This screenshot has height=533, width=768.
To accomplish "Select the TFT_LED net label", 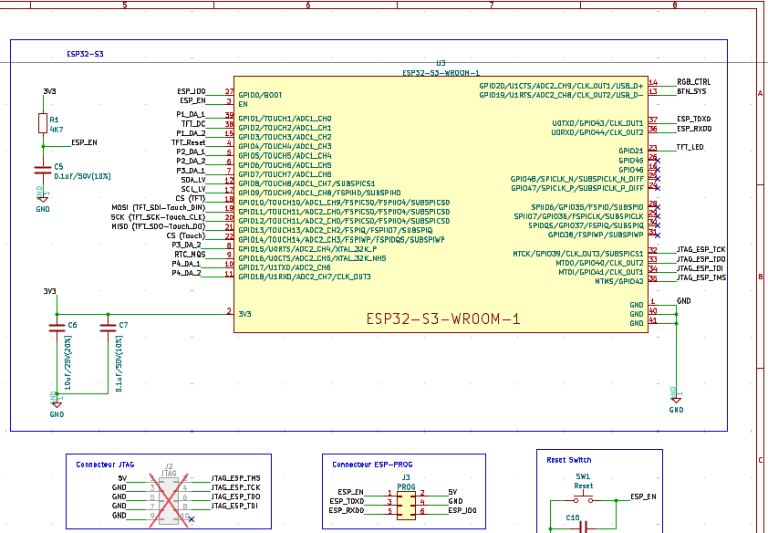I will coord(690,147).
